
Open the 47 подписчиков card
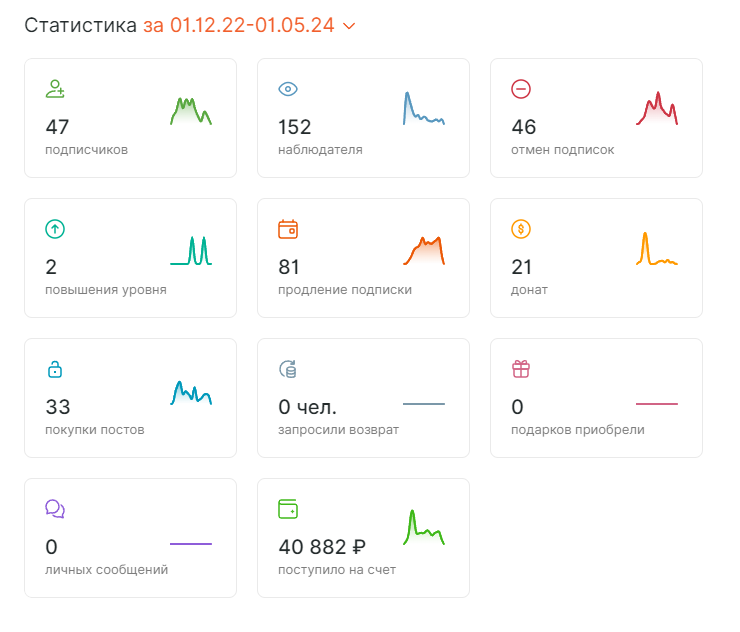(130, 118)
